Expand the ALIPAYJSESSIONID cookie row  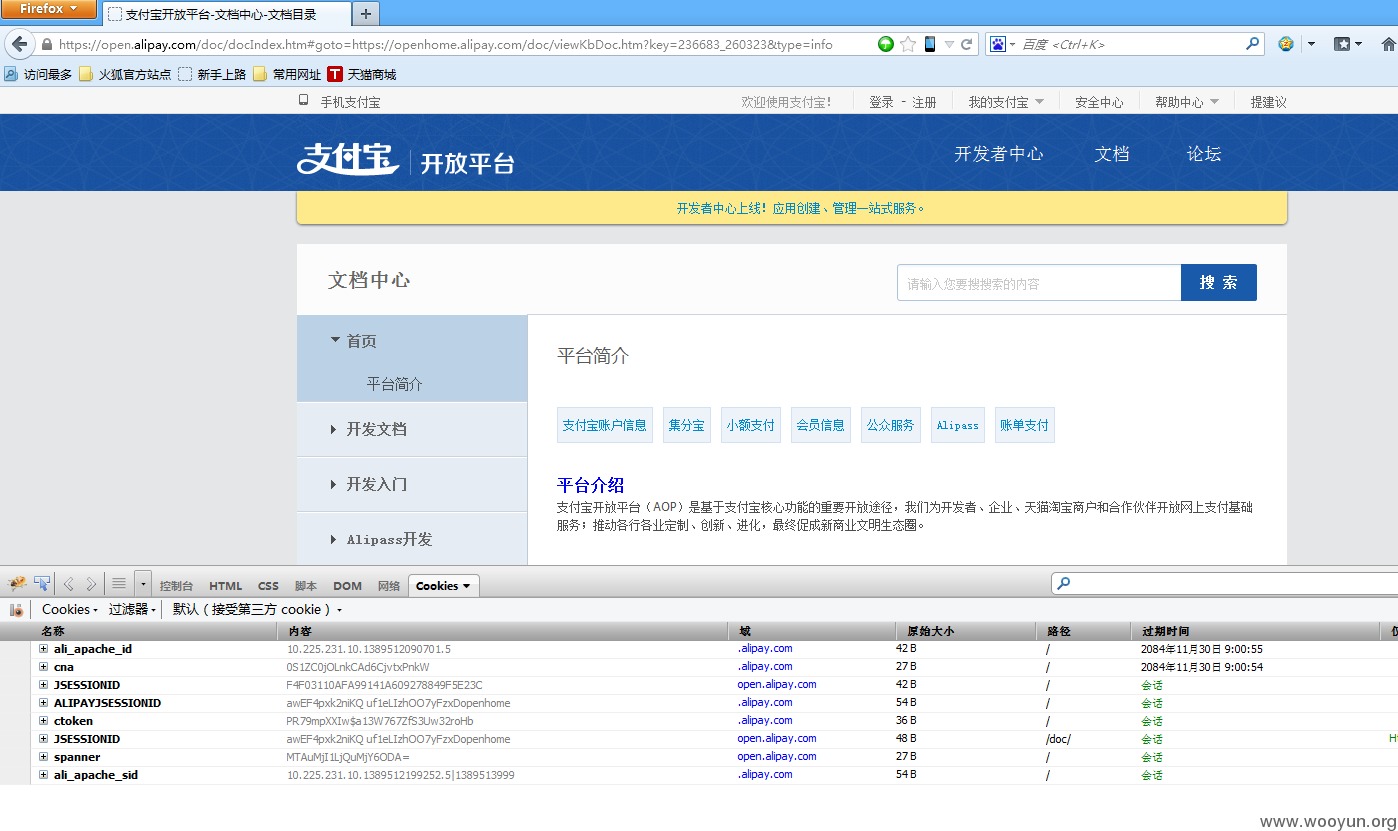(43, 703)
